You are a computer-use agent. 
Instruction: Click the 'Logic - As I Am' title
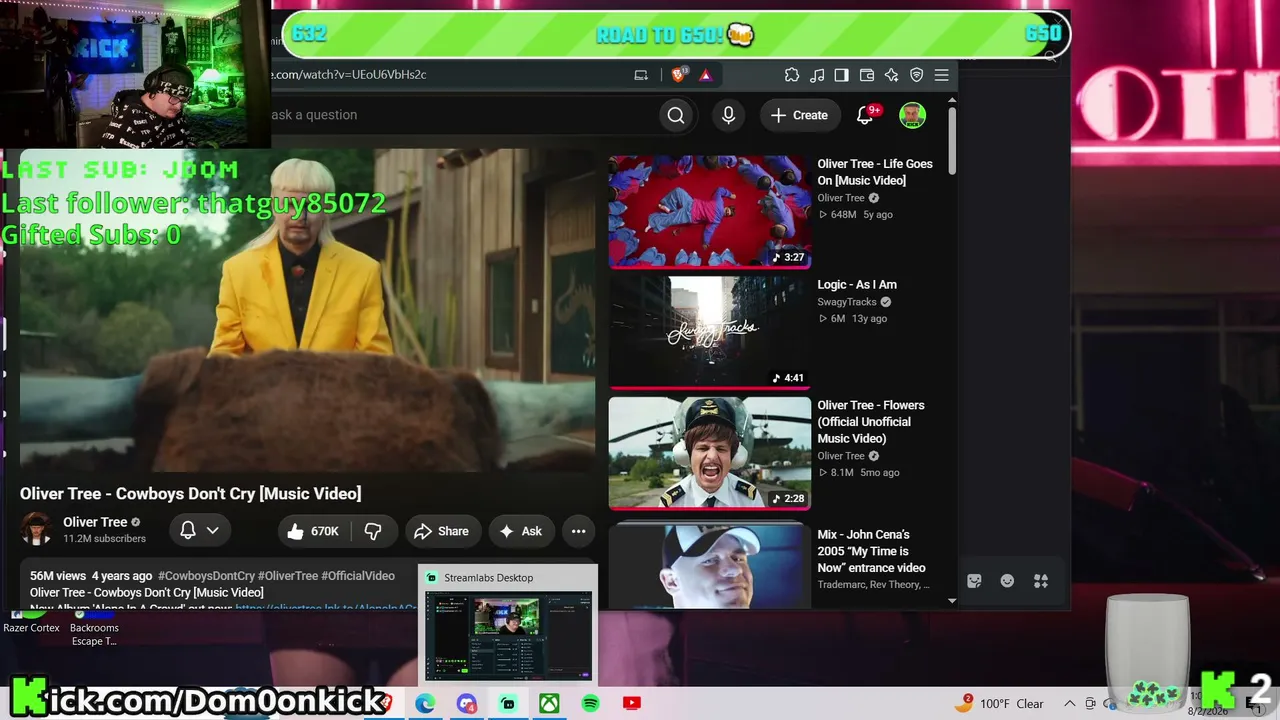click(x=857, y=285)
